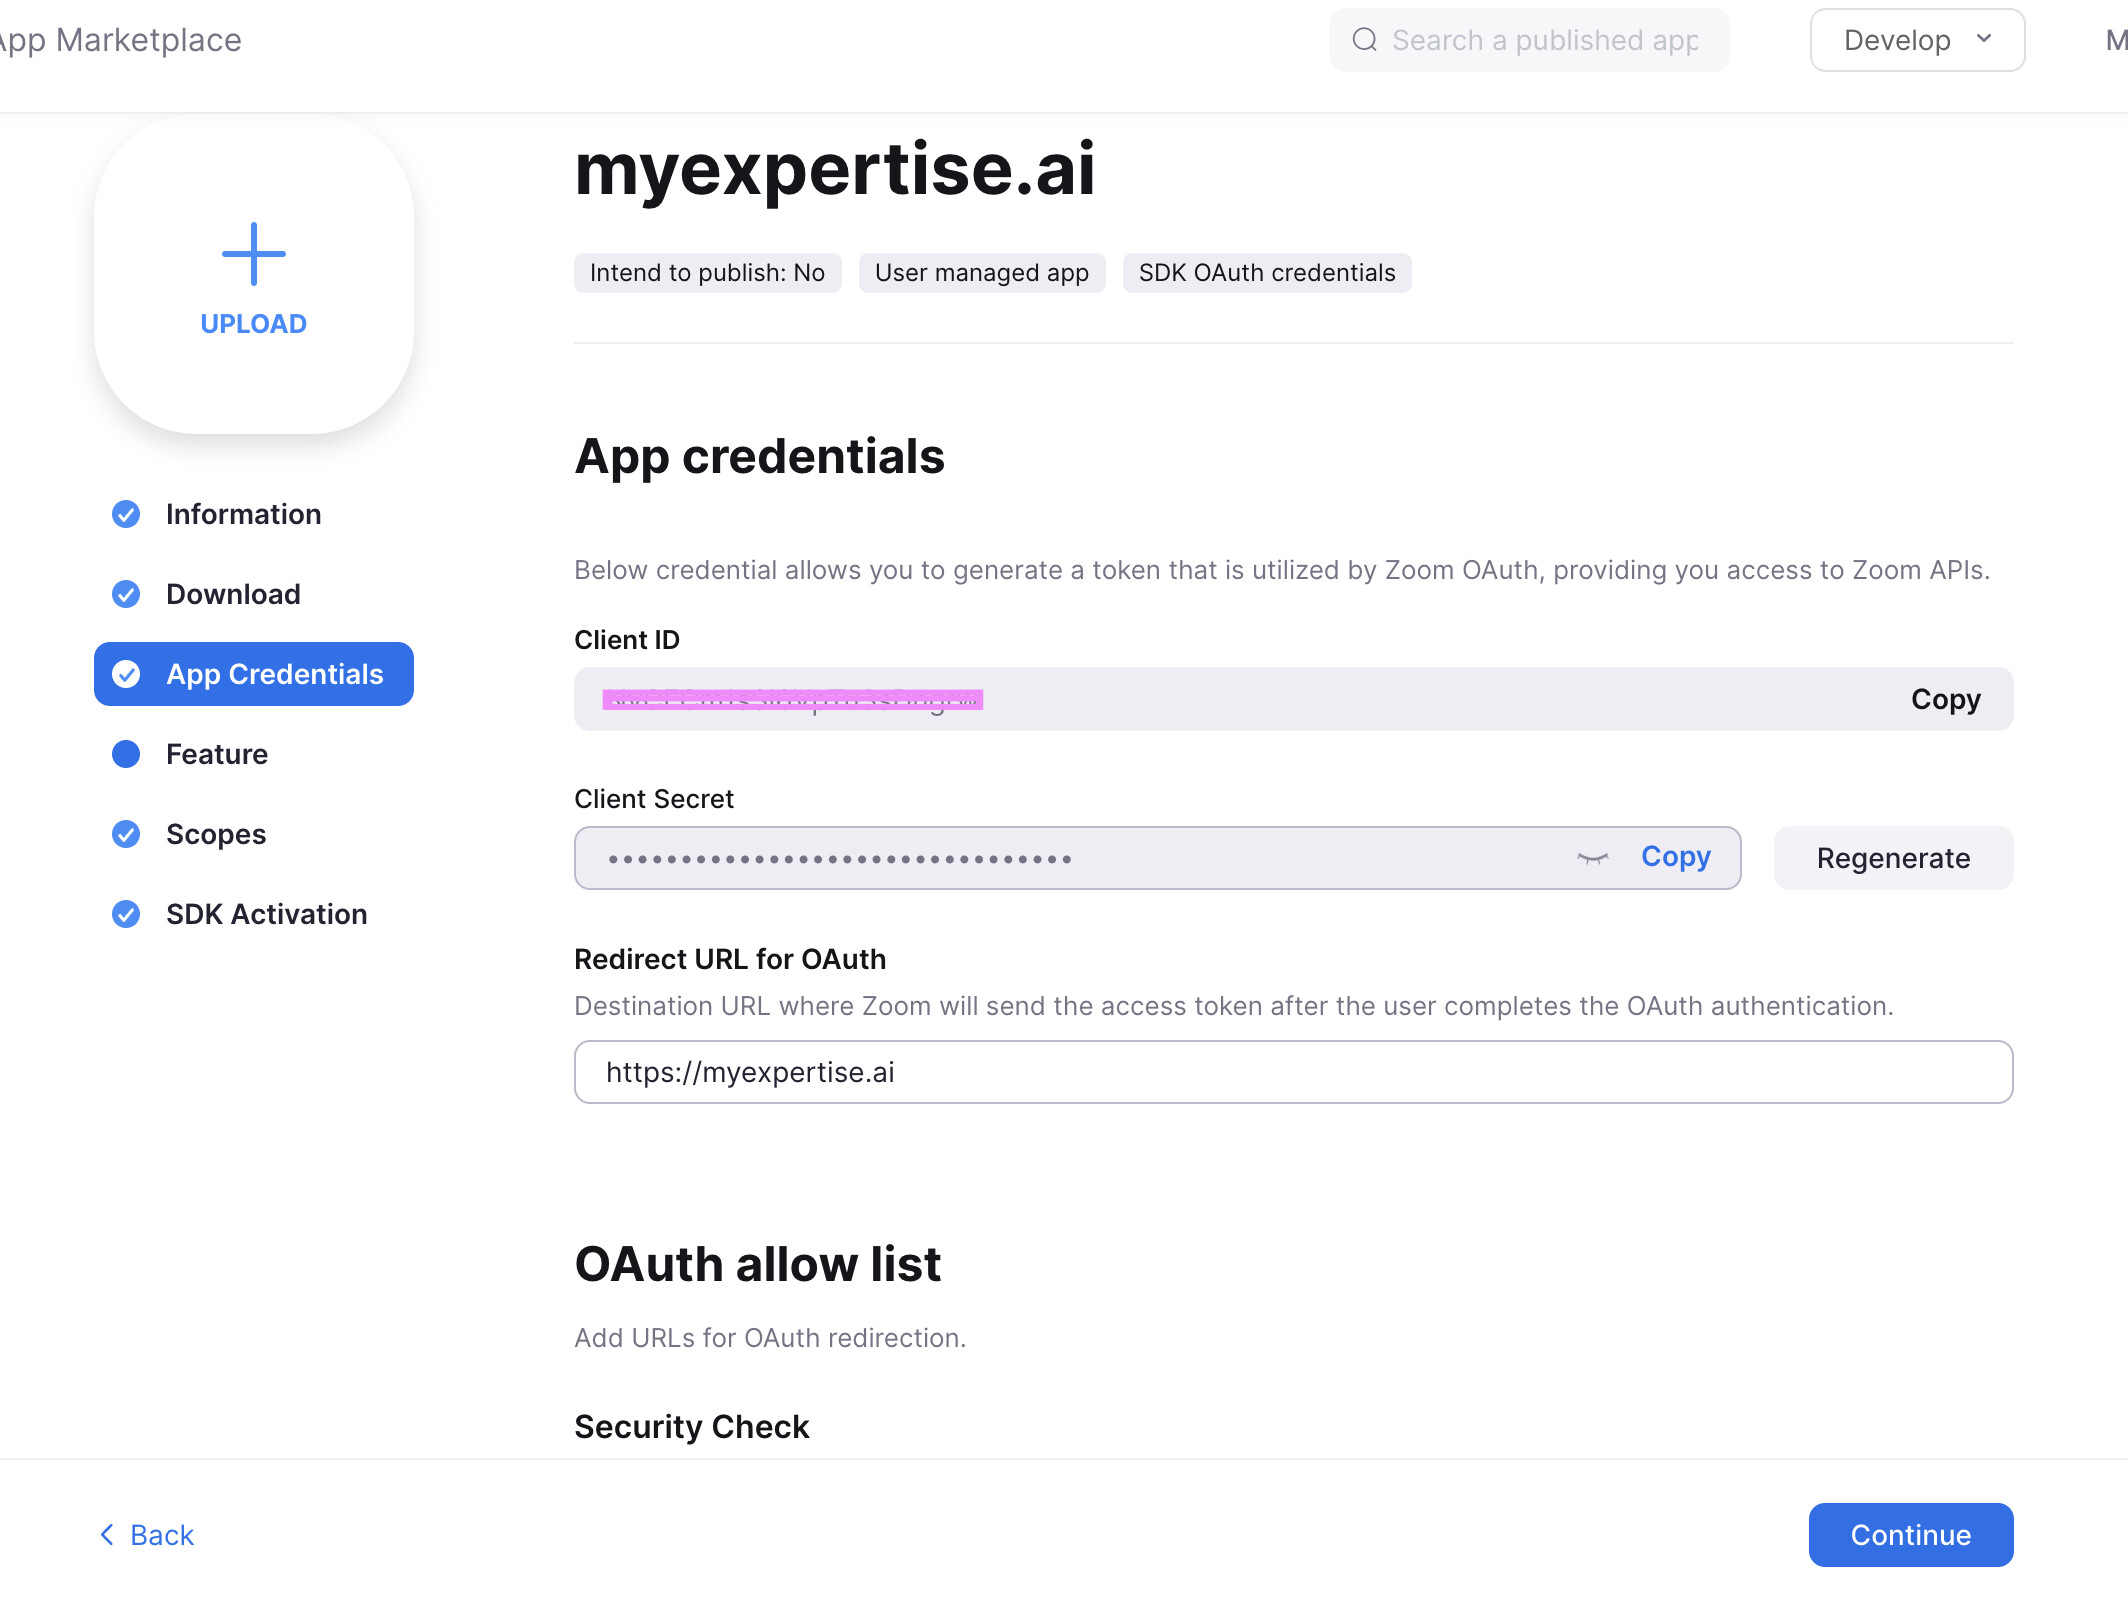Regenerate the Client Secret
The width and height of the screenshot is (2128, 1598).
(1893, 858)
